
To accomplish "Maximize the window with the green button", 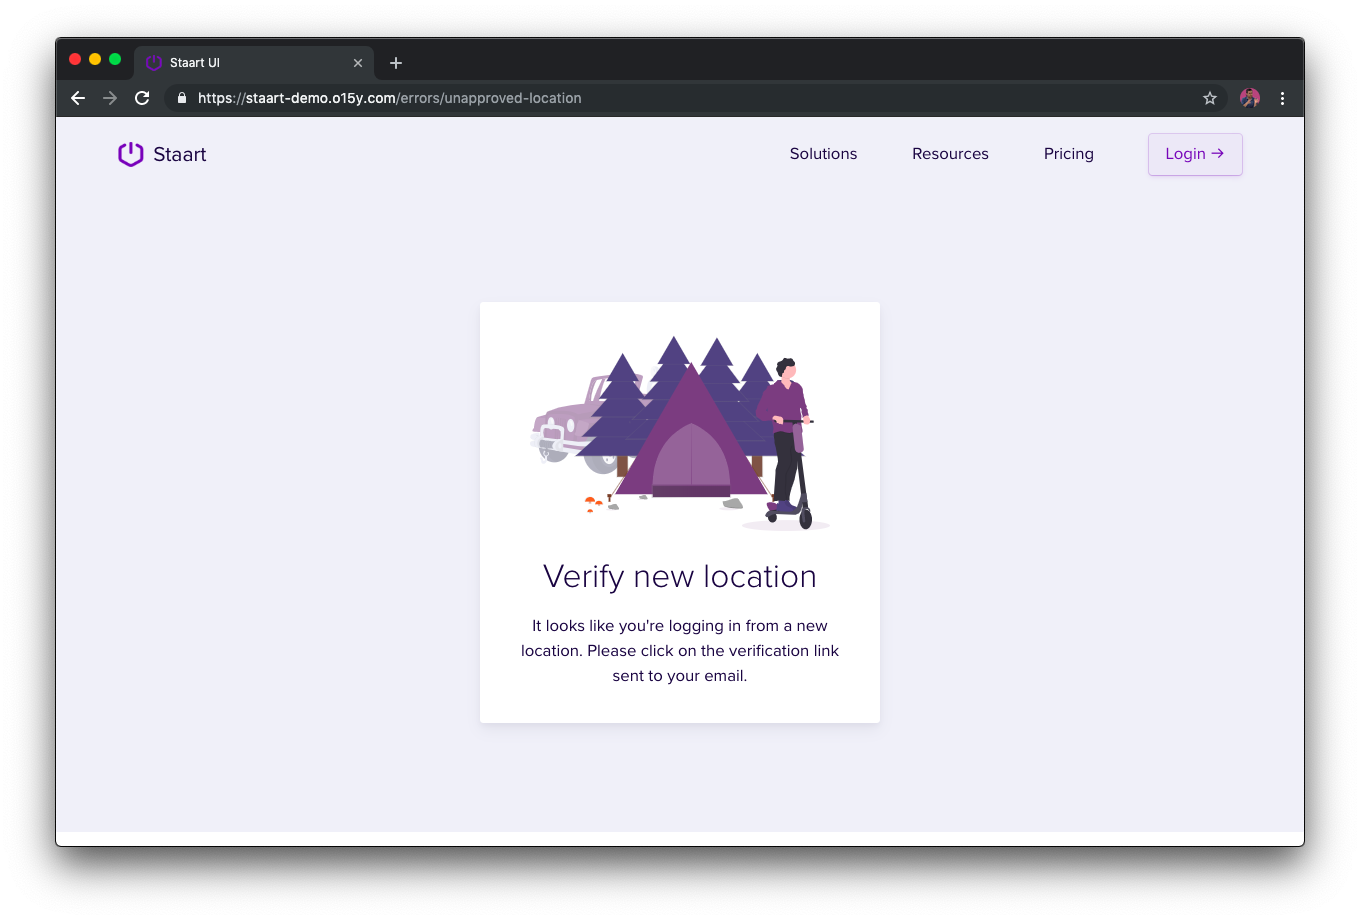I will [x=115, y=60].
